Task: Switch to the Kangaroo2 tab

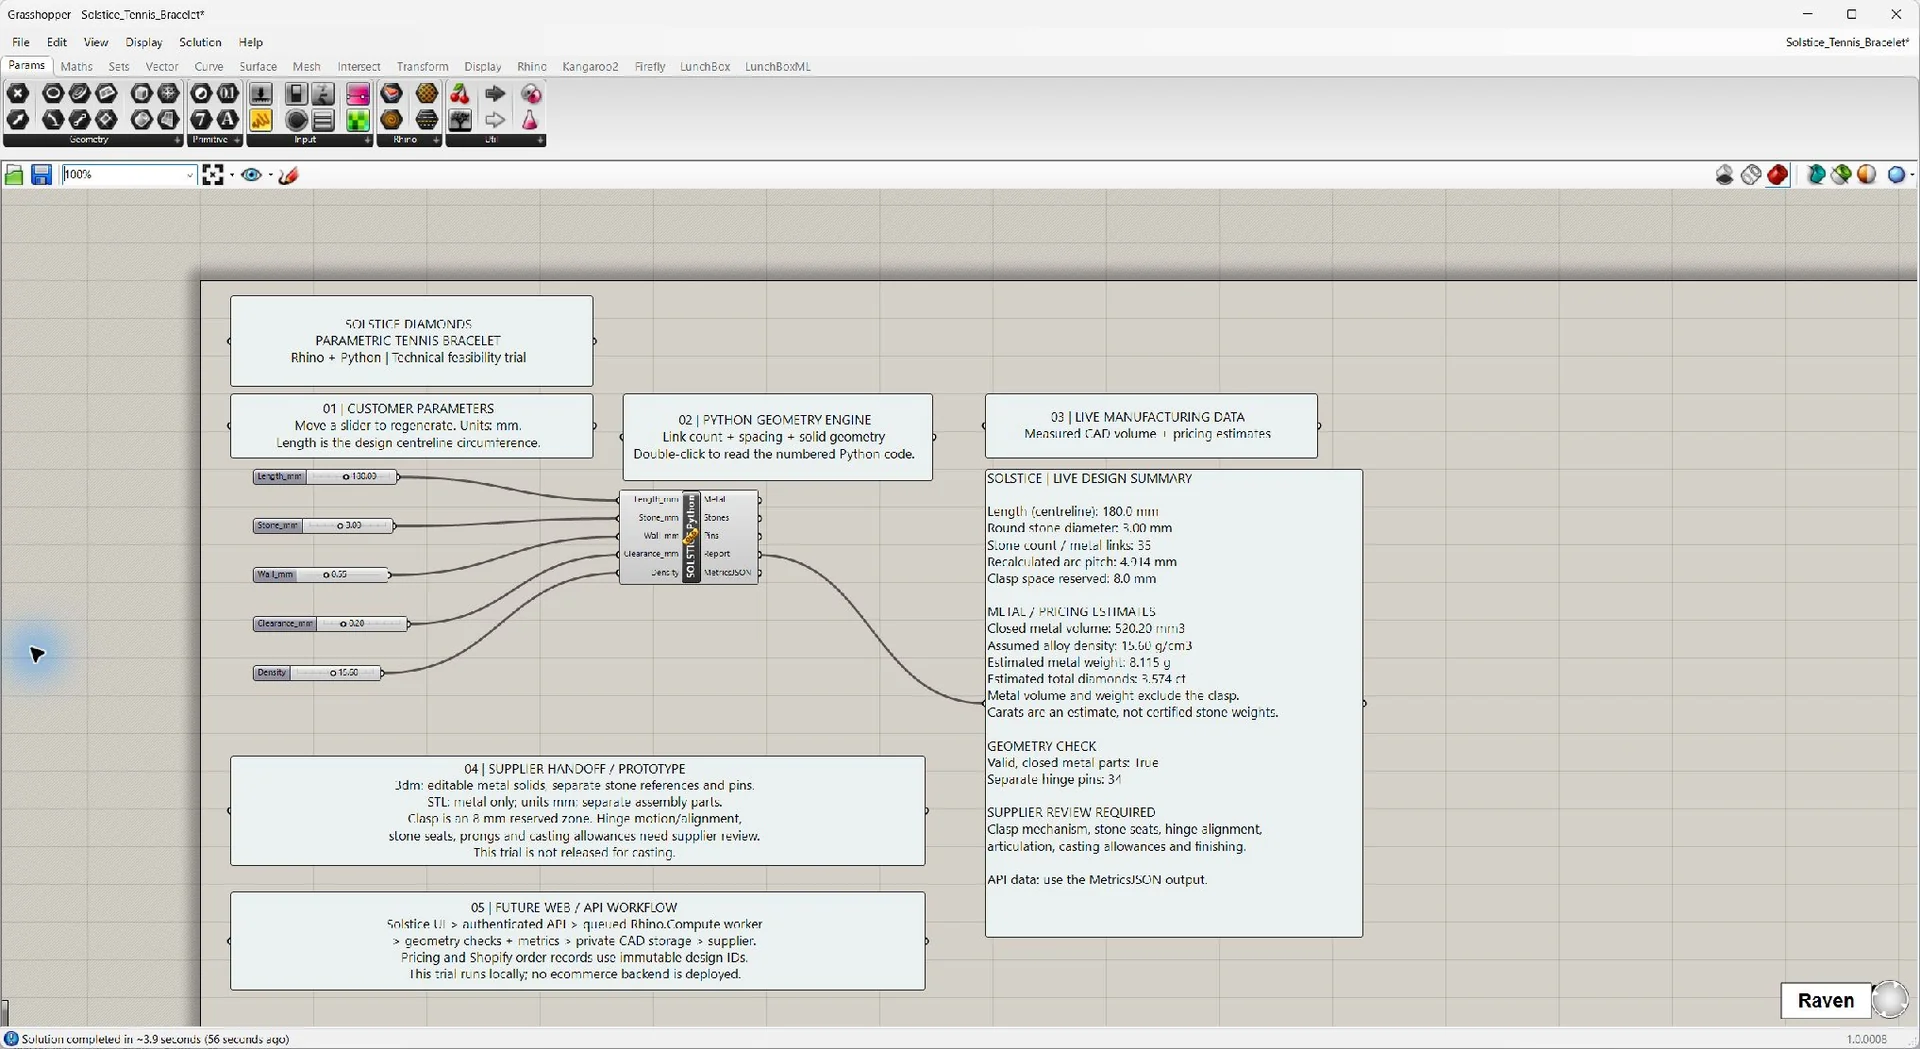Action: pyautogui.click(x=590, y=67)
